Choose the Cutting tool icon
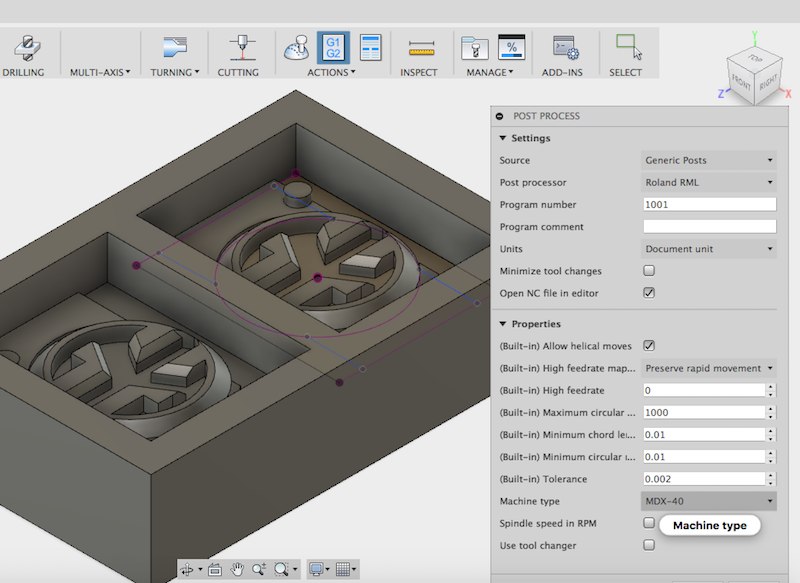 click(242, 48)
